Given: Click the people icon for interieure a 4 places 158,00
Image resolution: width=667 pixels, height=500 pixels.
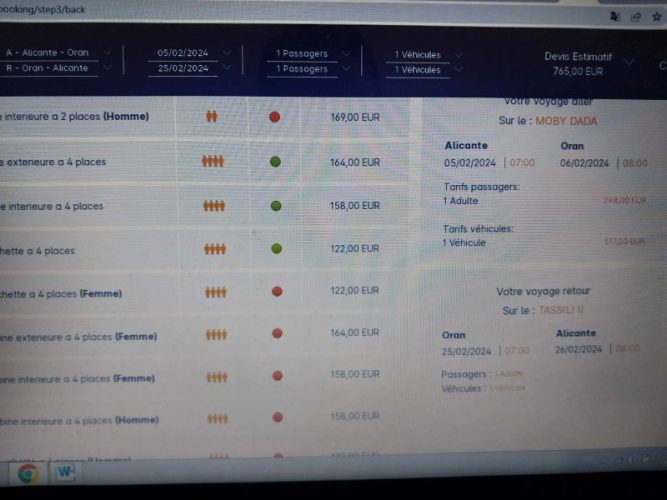Looking at the screenshot, I should pos(214,206).
